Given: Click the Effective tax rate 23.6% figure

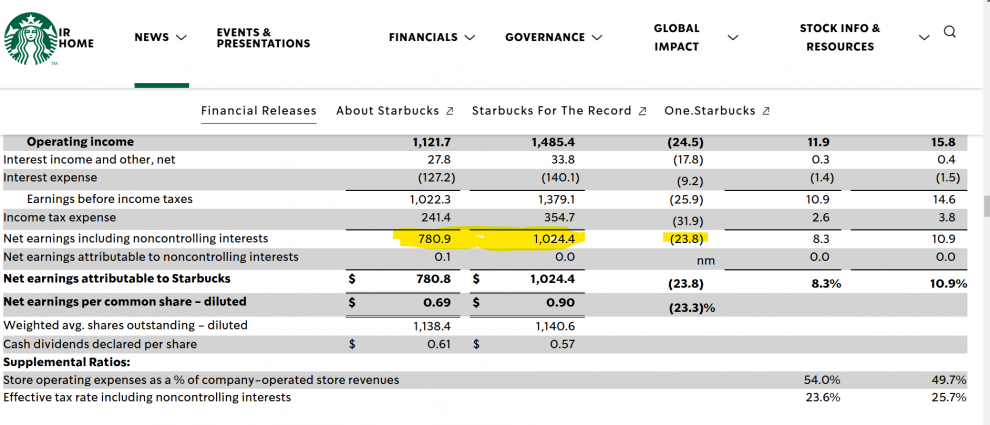Looking at the screenshot, I should tap(822, 398).
